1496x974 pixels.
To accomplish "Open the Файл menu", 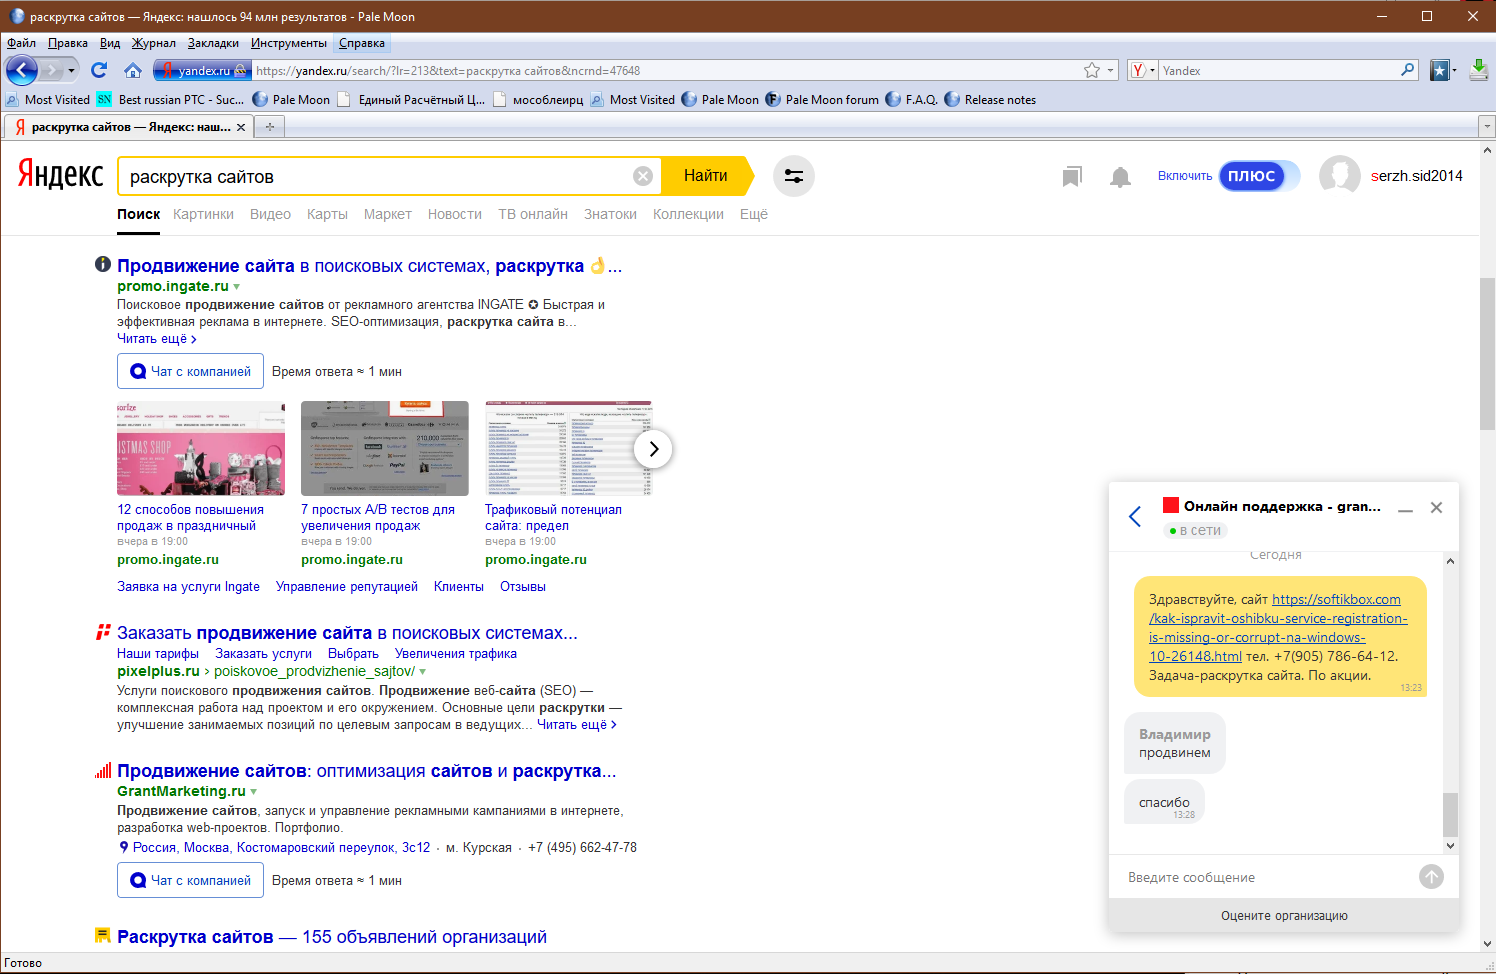I will 21,43.
